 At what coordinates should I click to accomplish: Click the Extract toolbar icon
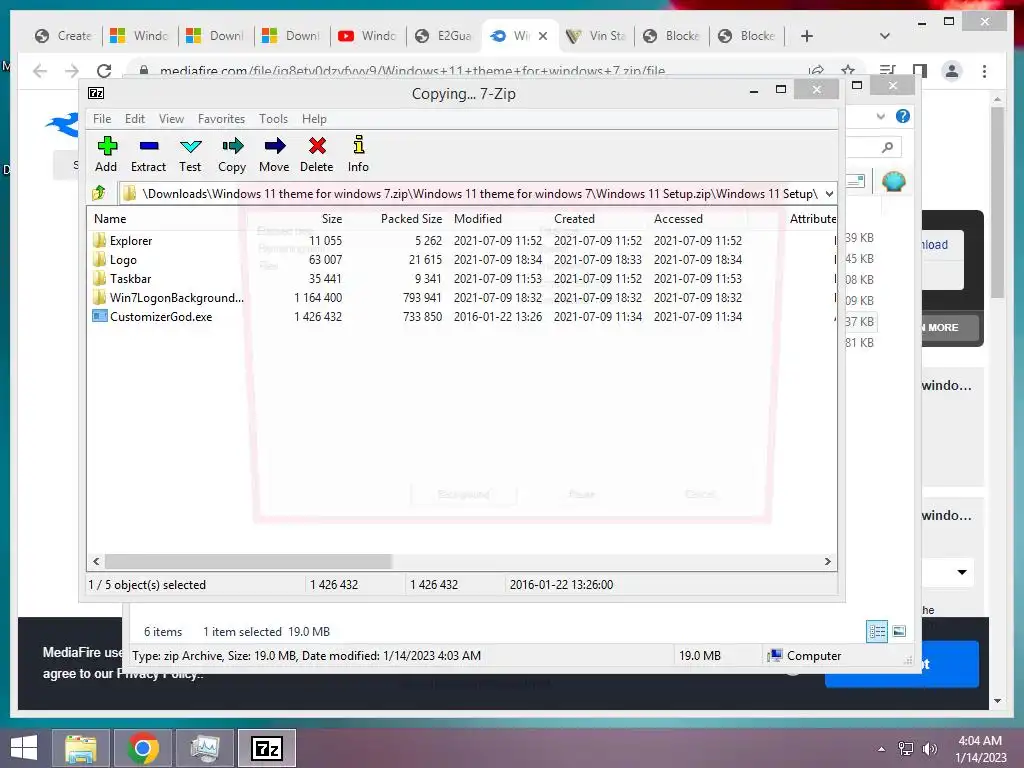point(148,155)
